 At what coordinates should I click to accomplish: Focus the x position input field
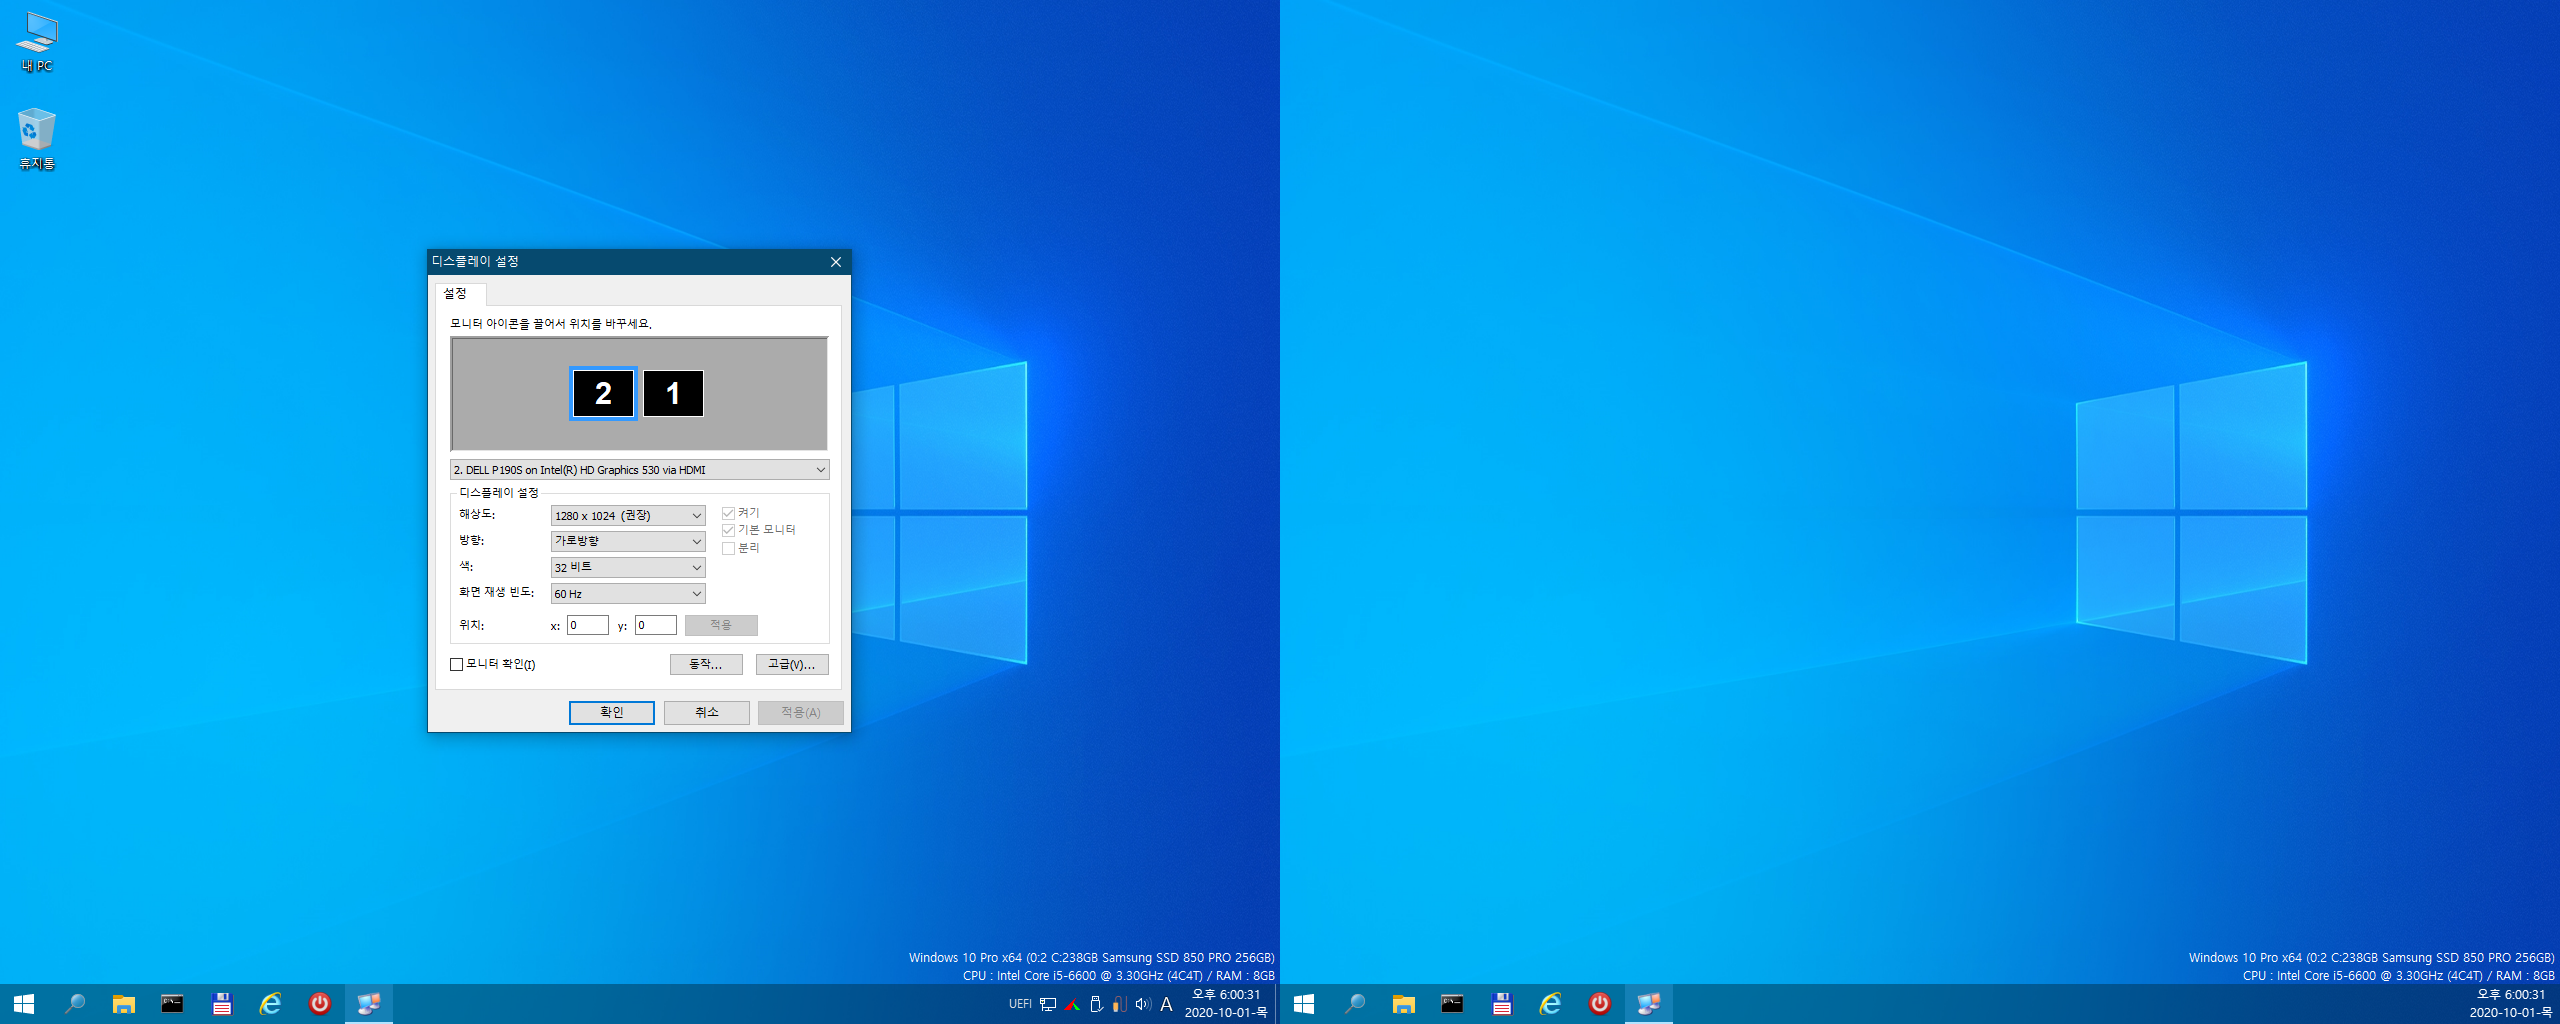click(588, 626)
